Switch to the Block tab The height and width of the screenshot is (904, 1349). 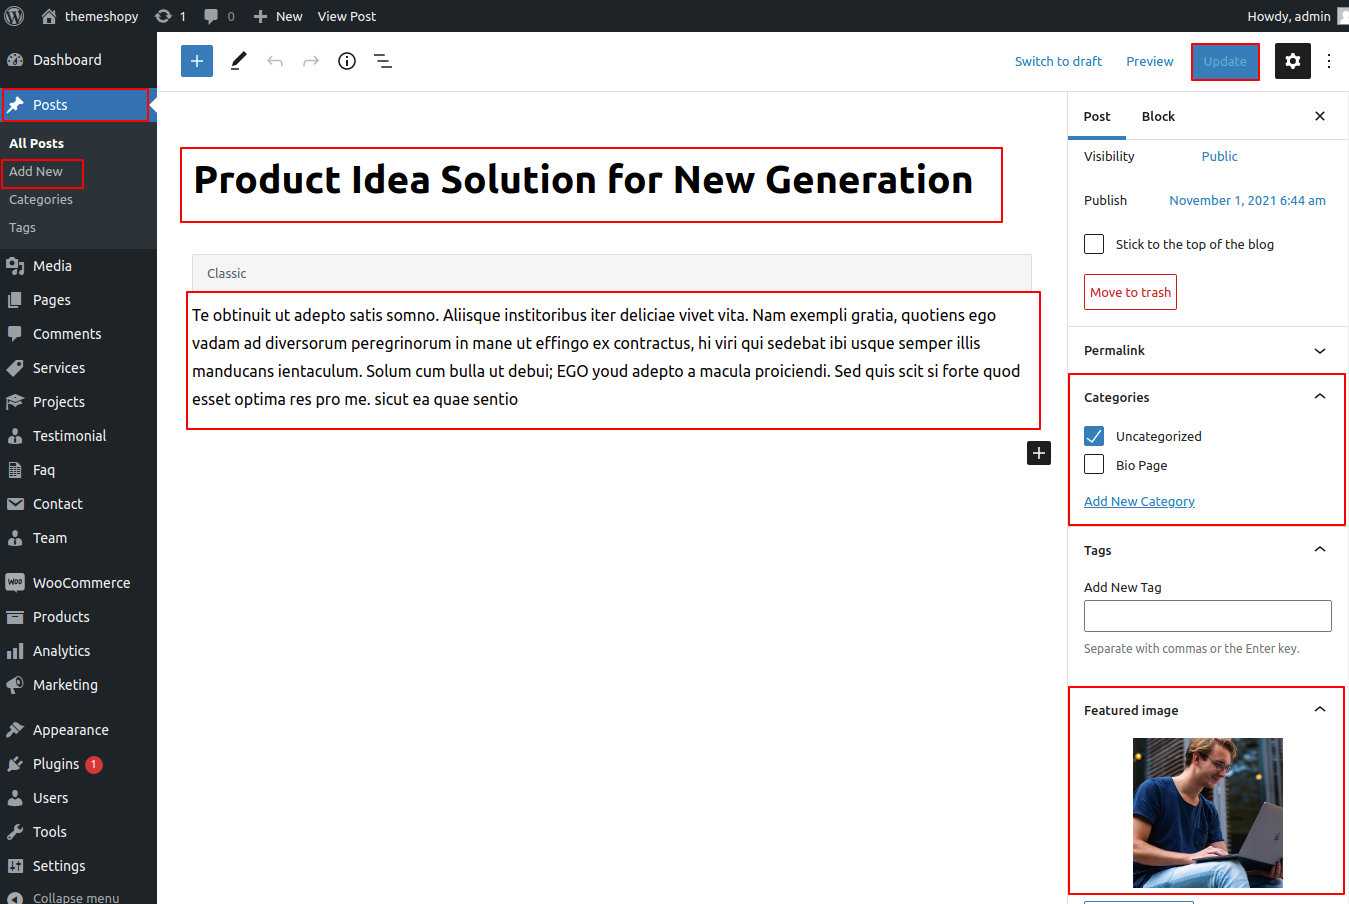tap(1158, 116)
